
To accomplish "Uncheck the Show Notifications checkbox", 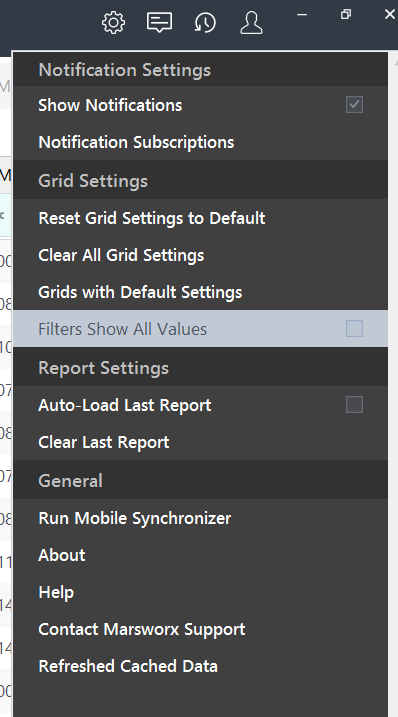I will (355, 105).
